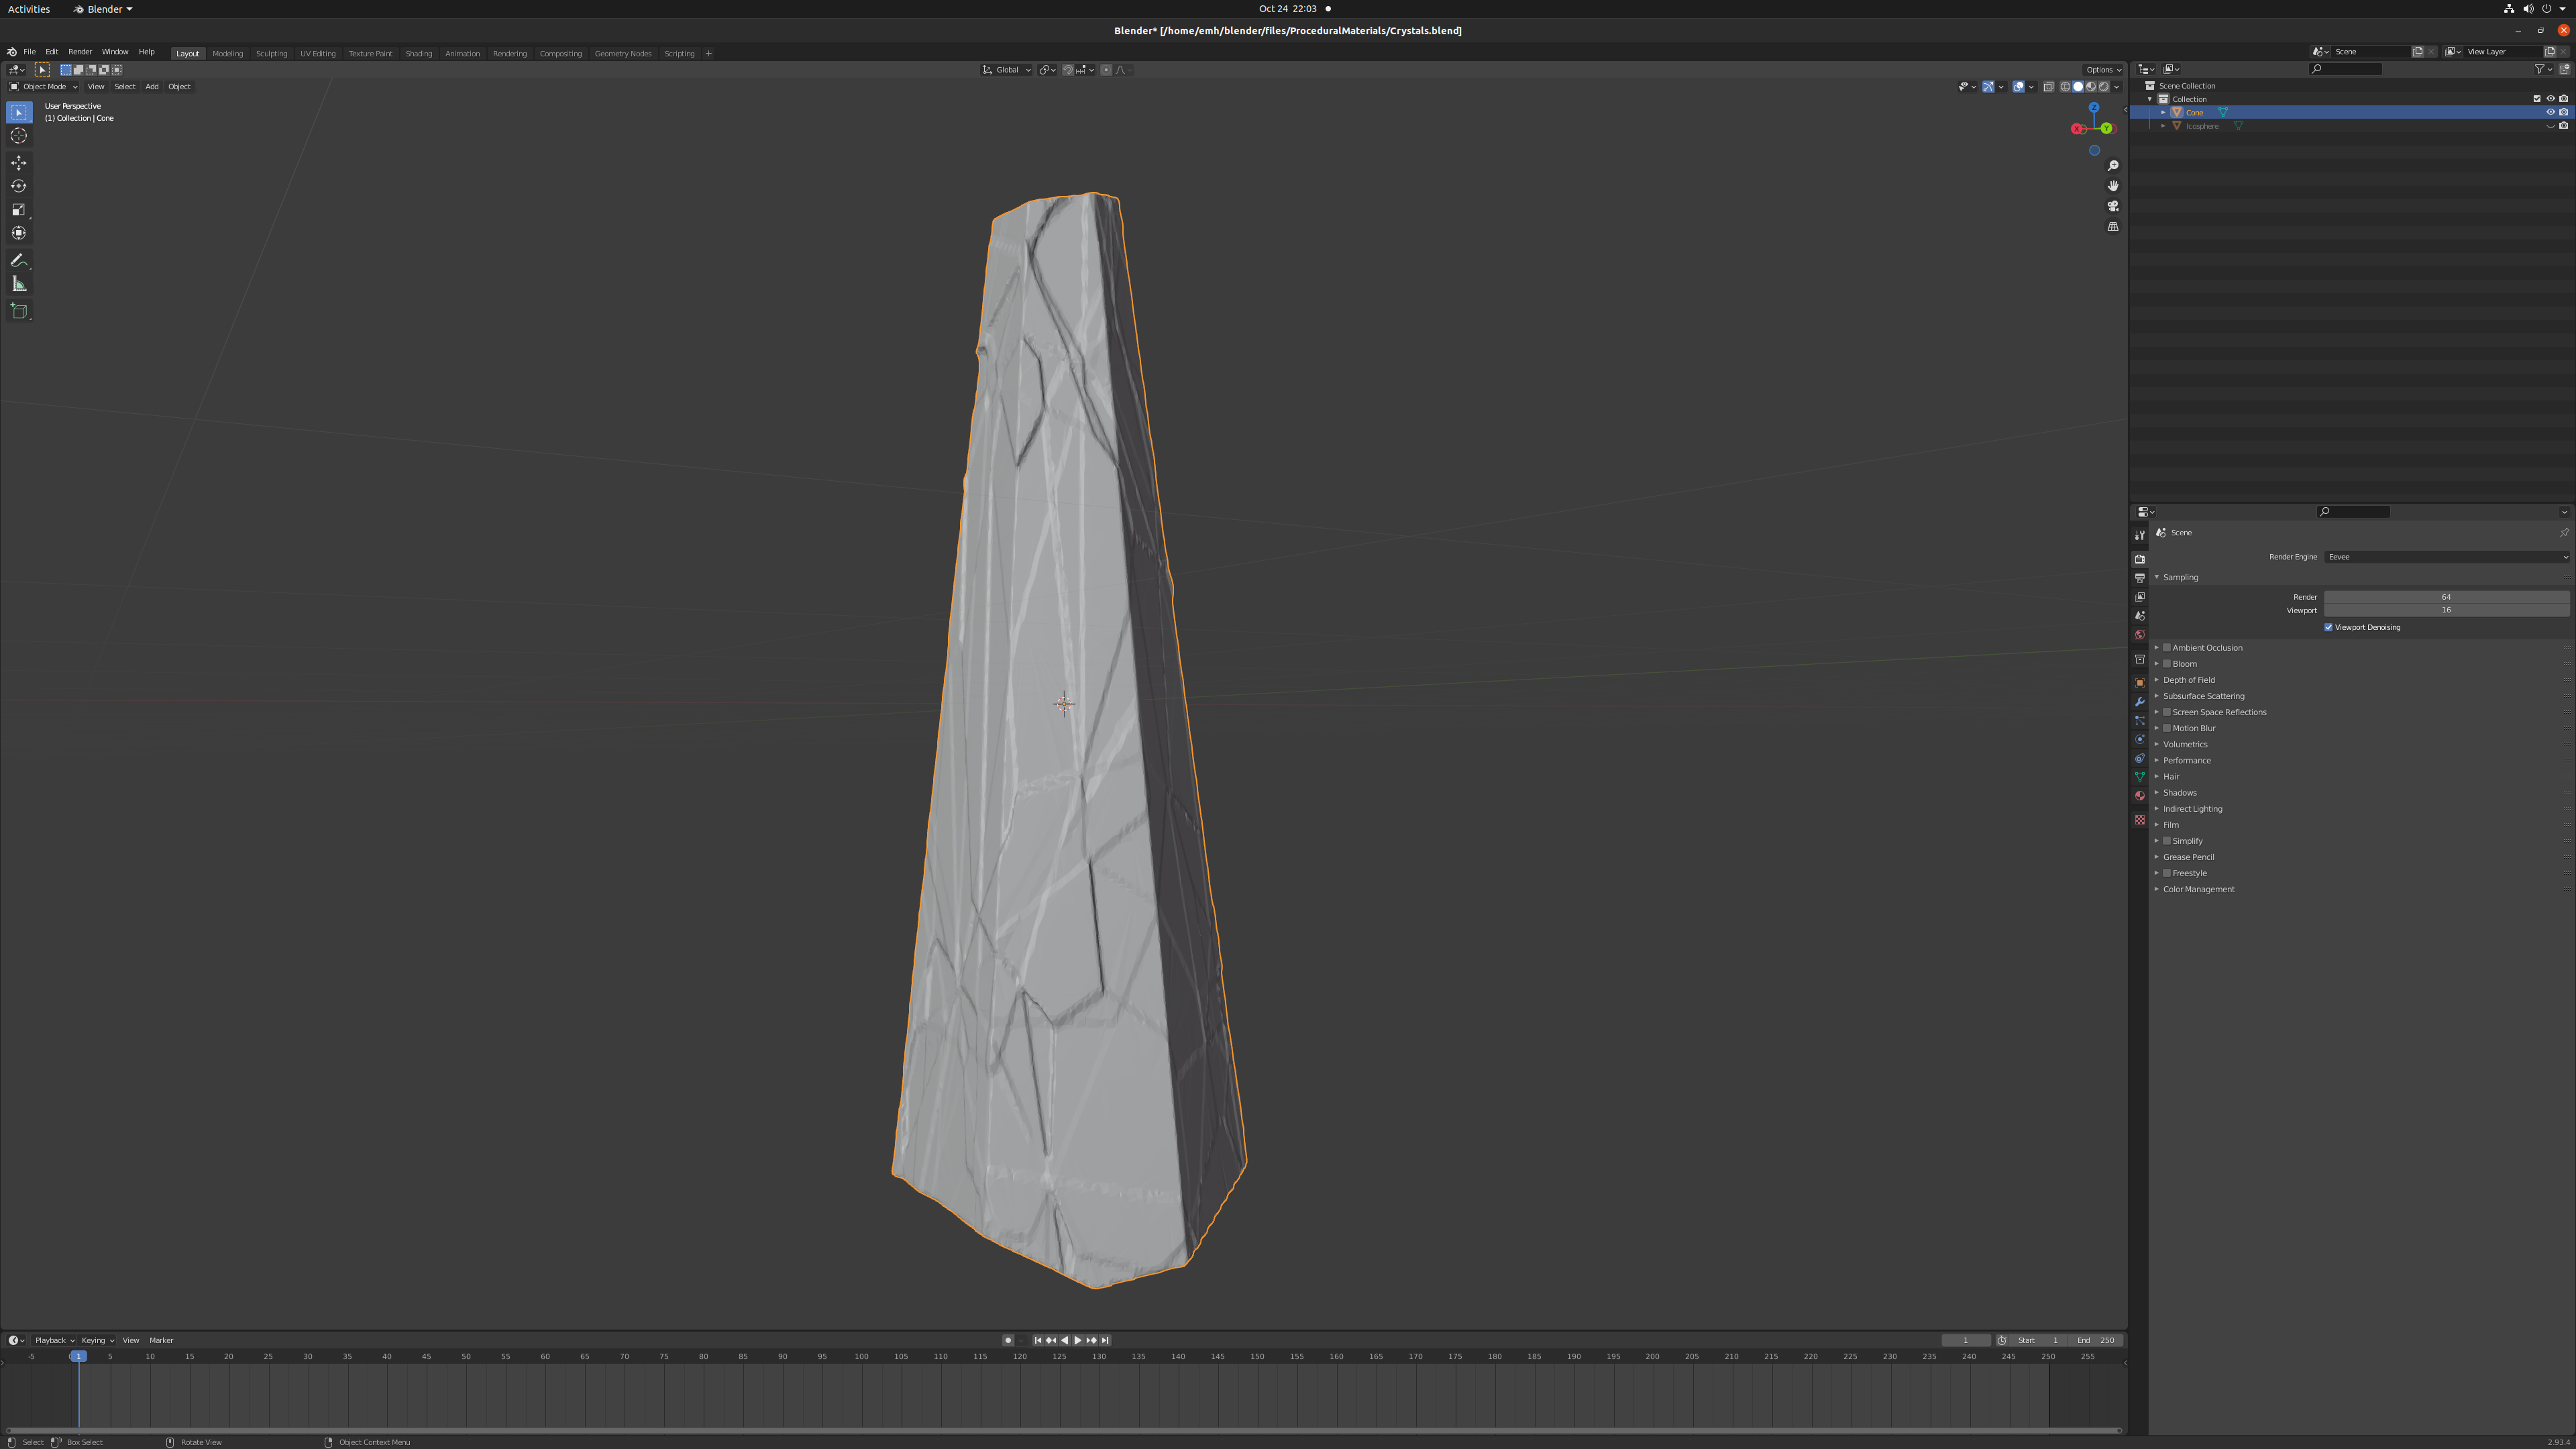This screenshot has width=2576, height=1449.
Task: Toggle Viewport Denoising checkbox
Action: coord(2329,628)
